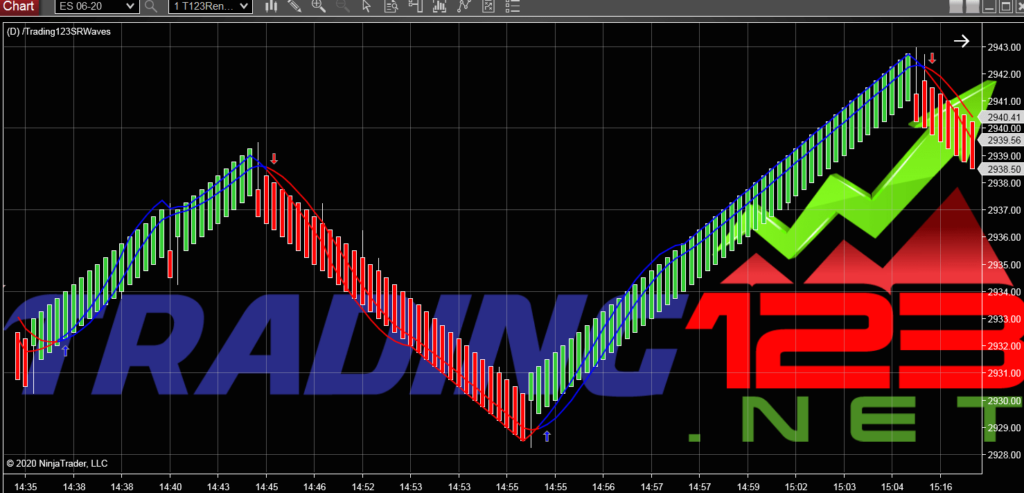Open the T123Ren interval selector dropdown
The height and width of the screenshot is (493, 1024).
210,7
